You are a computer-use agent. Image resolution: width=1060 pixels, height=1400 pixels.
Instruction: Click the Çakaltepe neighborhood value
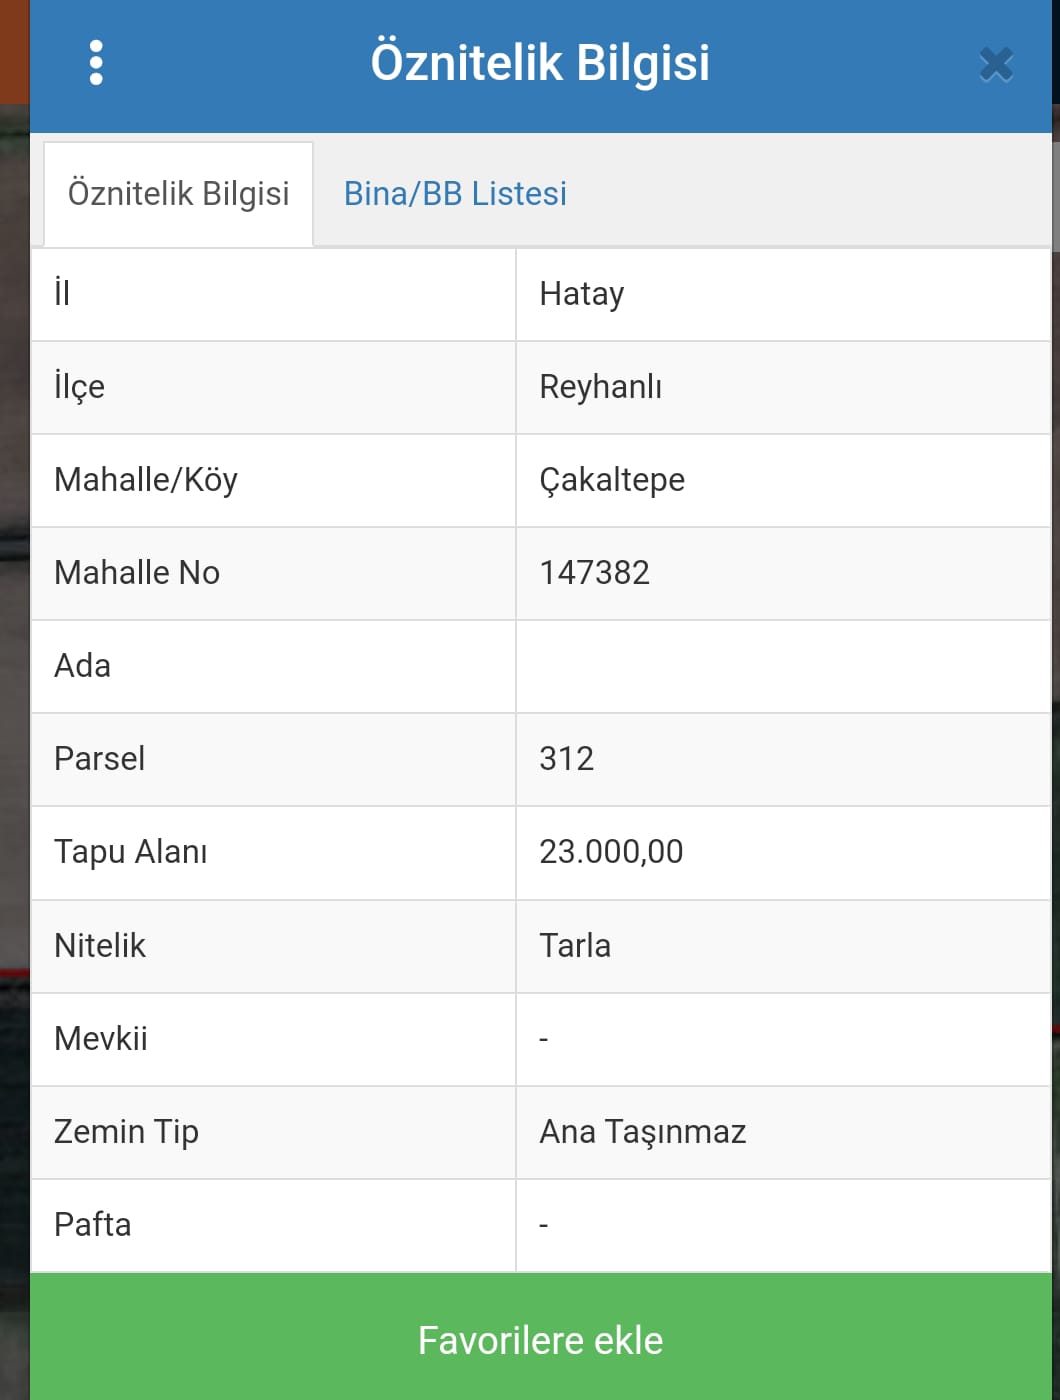pyautogui.click(x=612, y=480)
